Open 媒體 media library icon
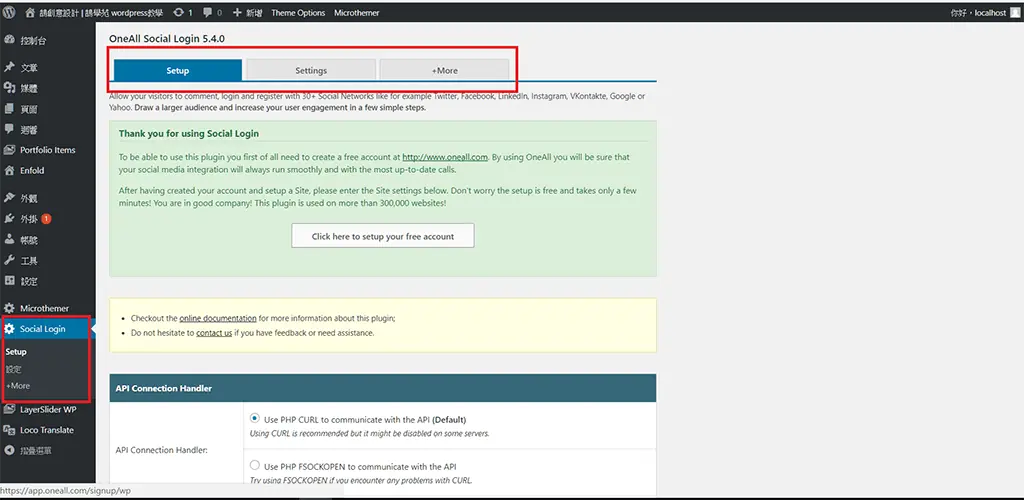Screen dimensions: 1024x500 pos(9,88)
